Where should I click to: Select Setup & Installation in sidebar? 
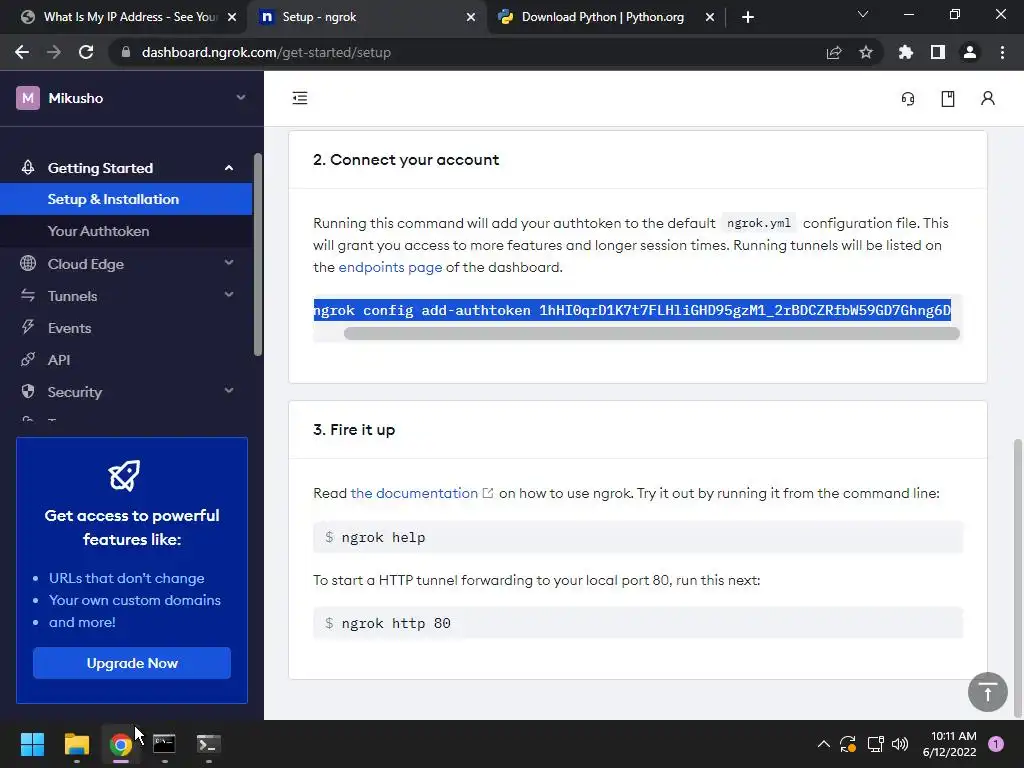click(126, 199)
